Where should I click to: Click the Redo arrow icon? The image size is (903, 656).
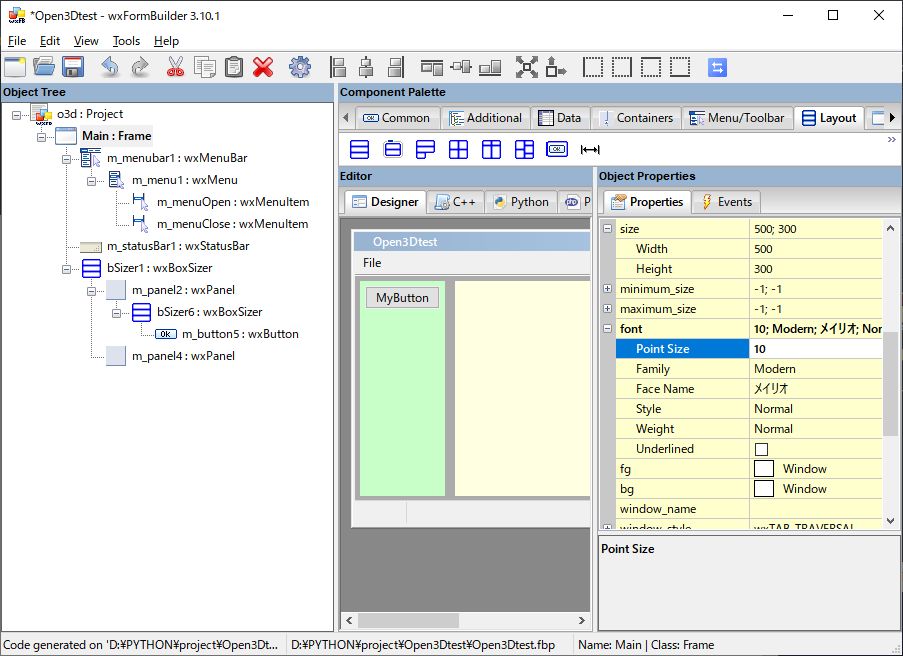[x=140, y=67]
